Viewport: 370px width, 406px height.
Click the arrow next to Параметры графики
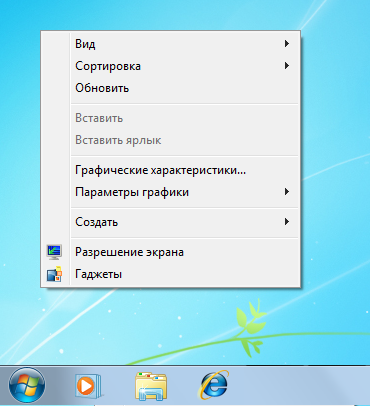click(x=287, y=192)
